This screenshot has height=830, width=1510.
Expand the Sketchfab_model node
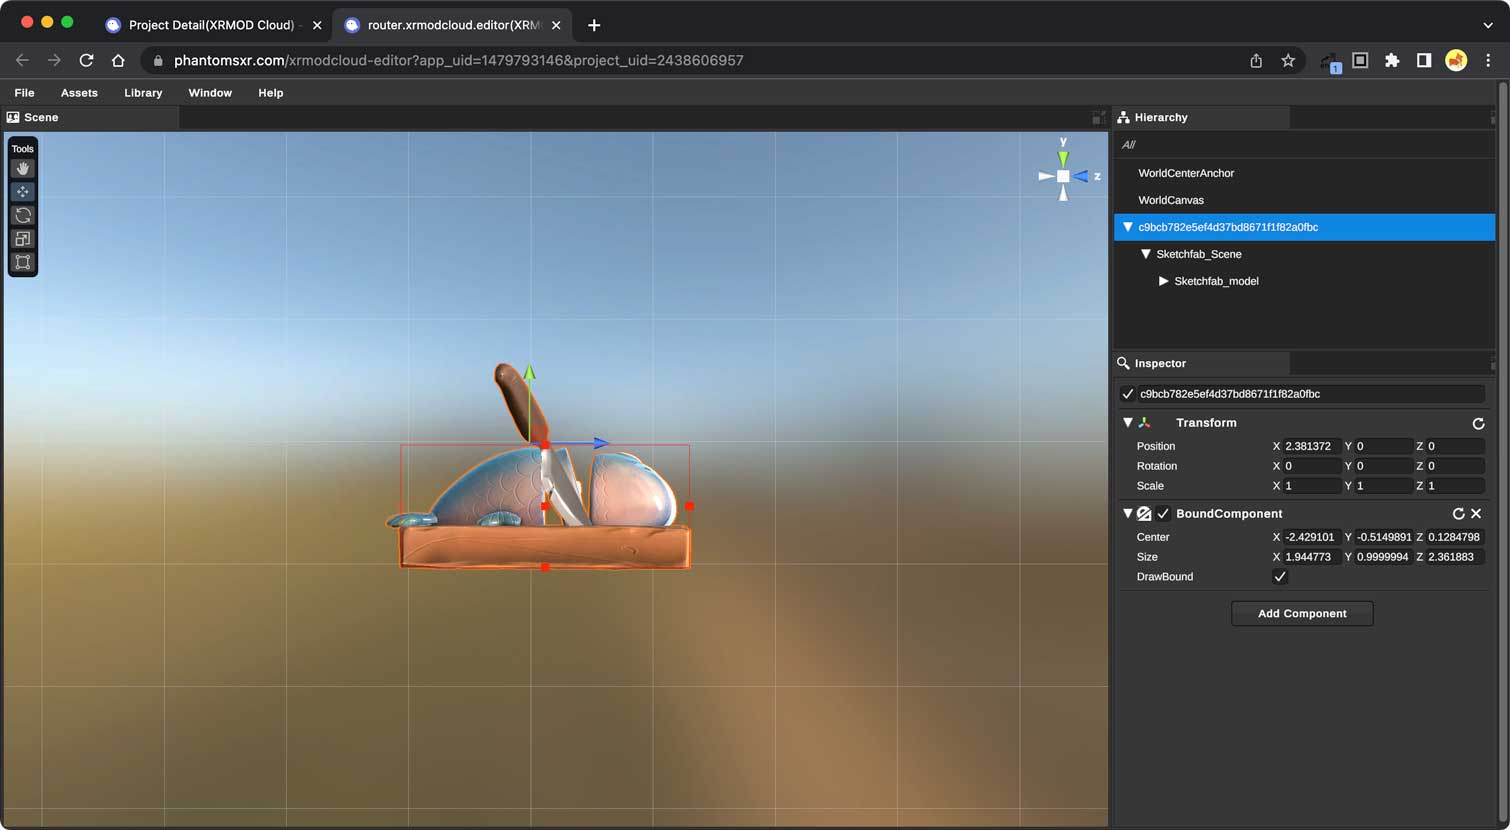[x=1164, y=281]
